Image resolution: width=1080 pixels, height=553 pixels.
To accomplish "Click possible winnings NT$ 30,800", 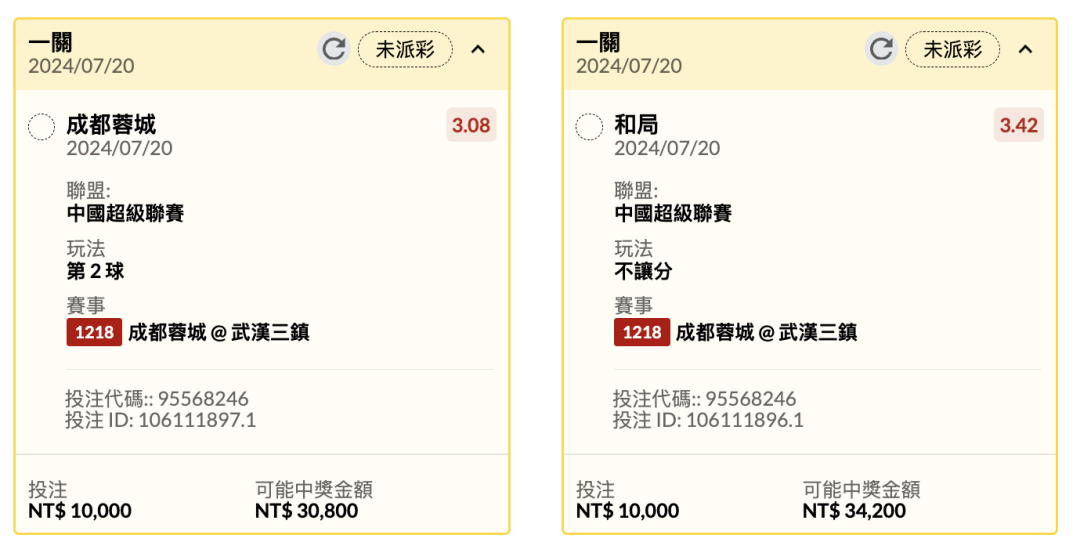I will (x=306, y=511).
